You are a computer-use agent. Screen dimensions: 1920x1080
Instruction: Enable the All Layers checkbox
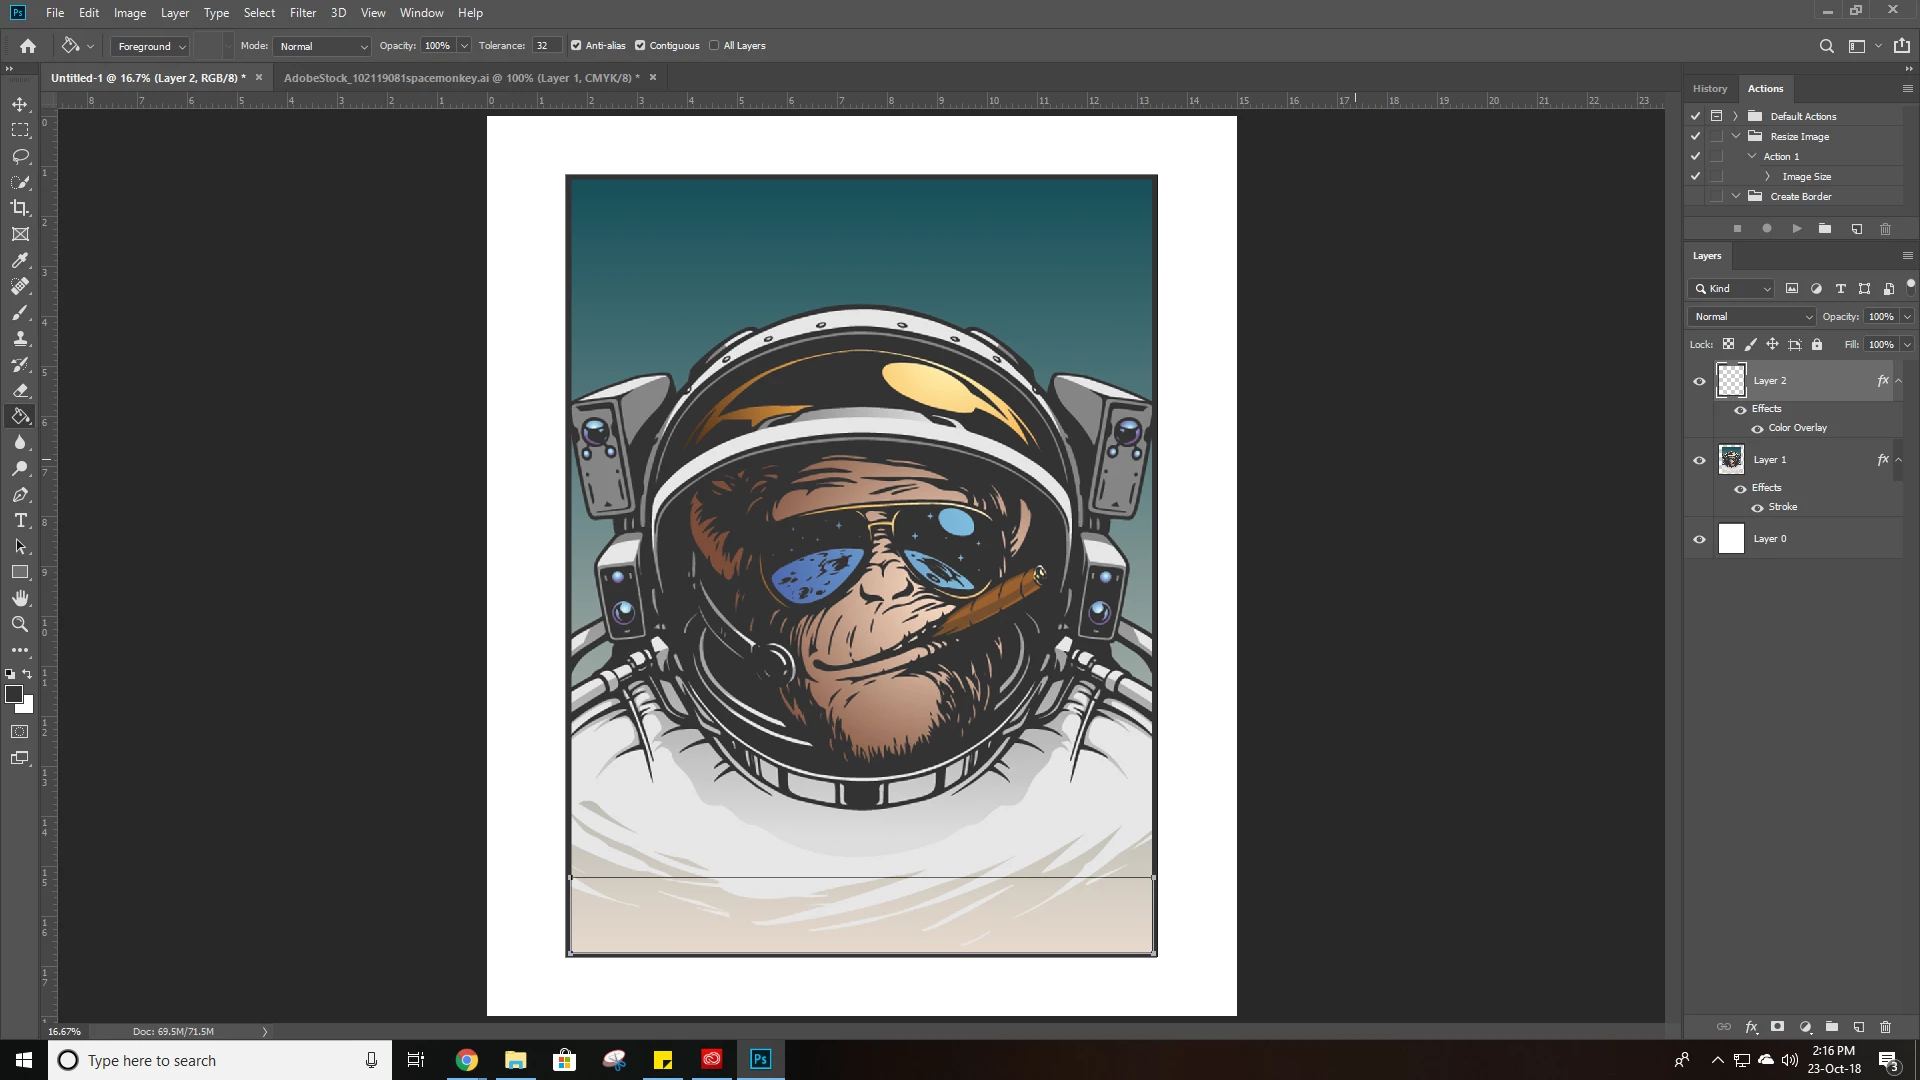[714, 46]
